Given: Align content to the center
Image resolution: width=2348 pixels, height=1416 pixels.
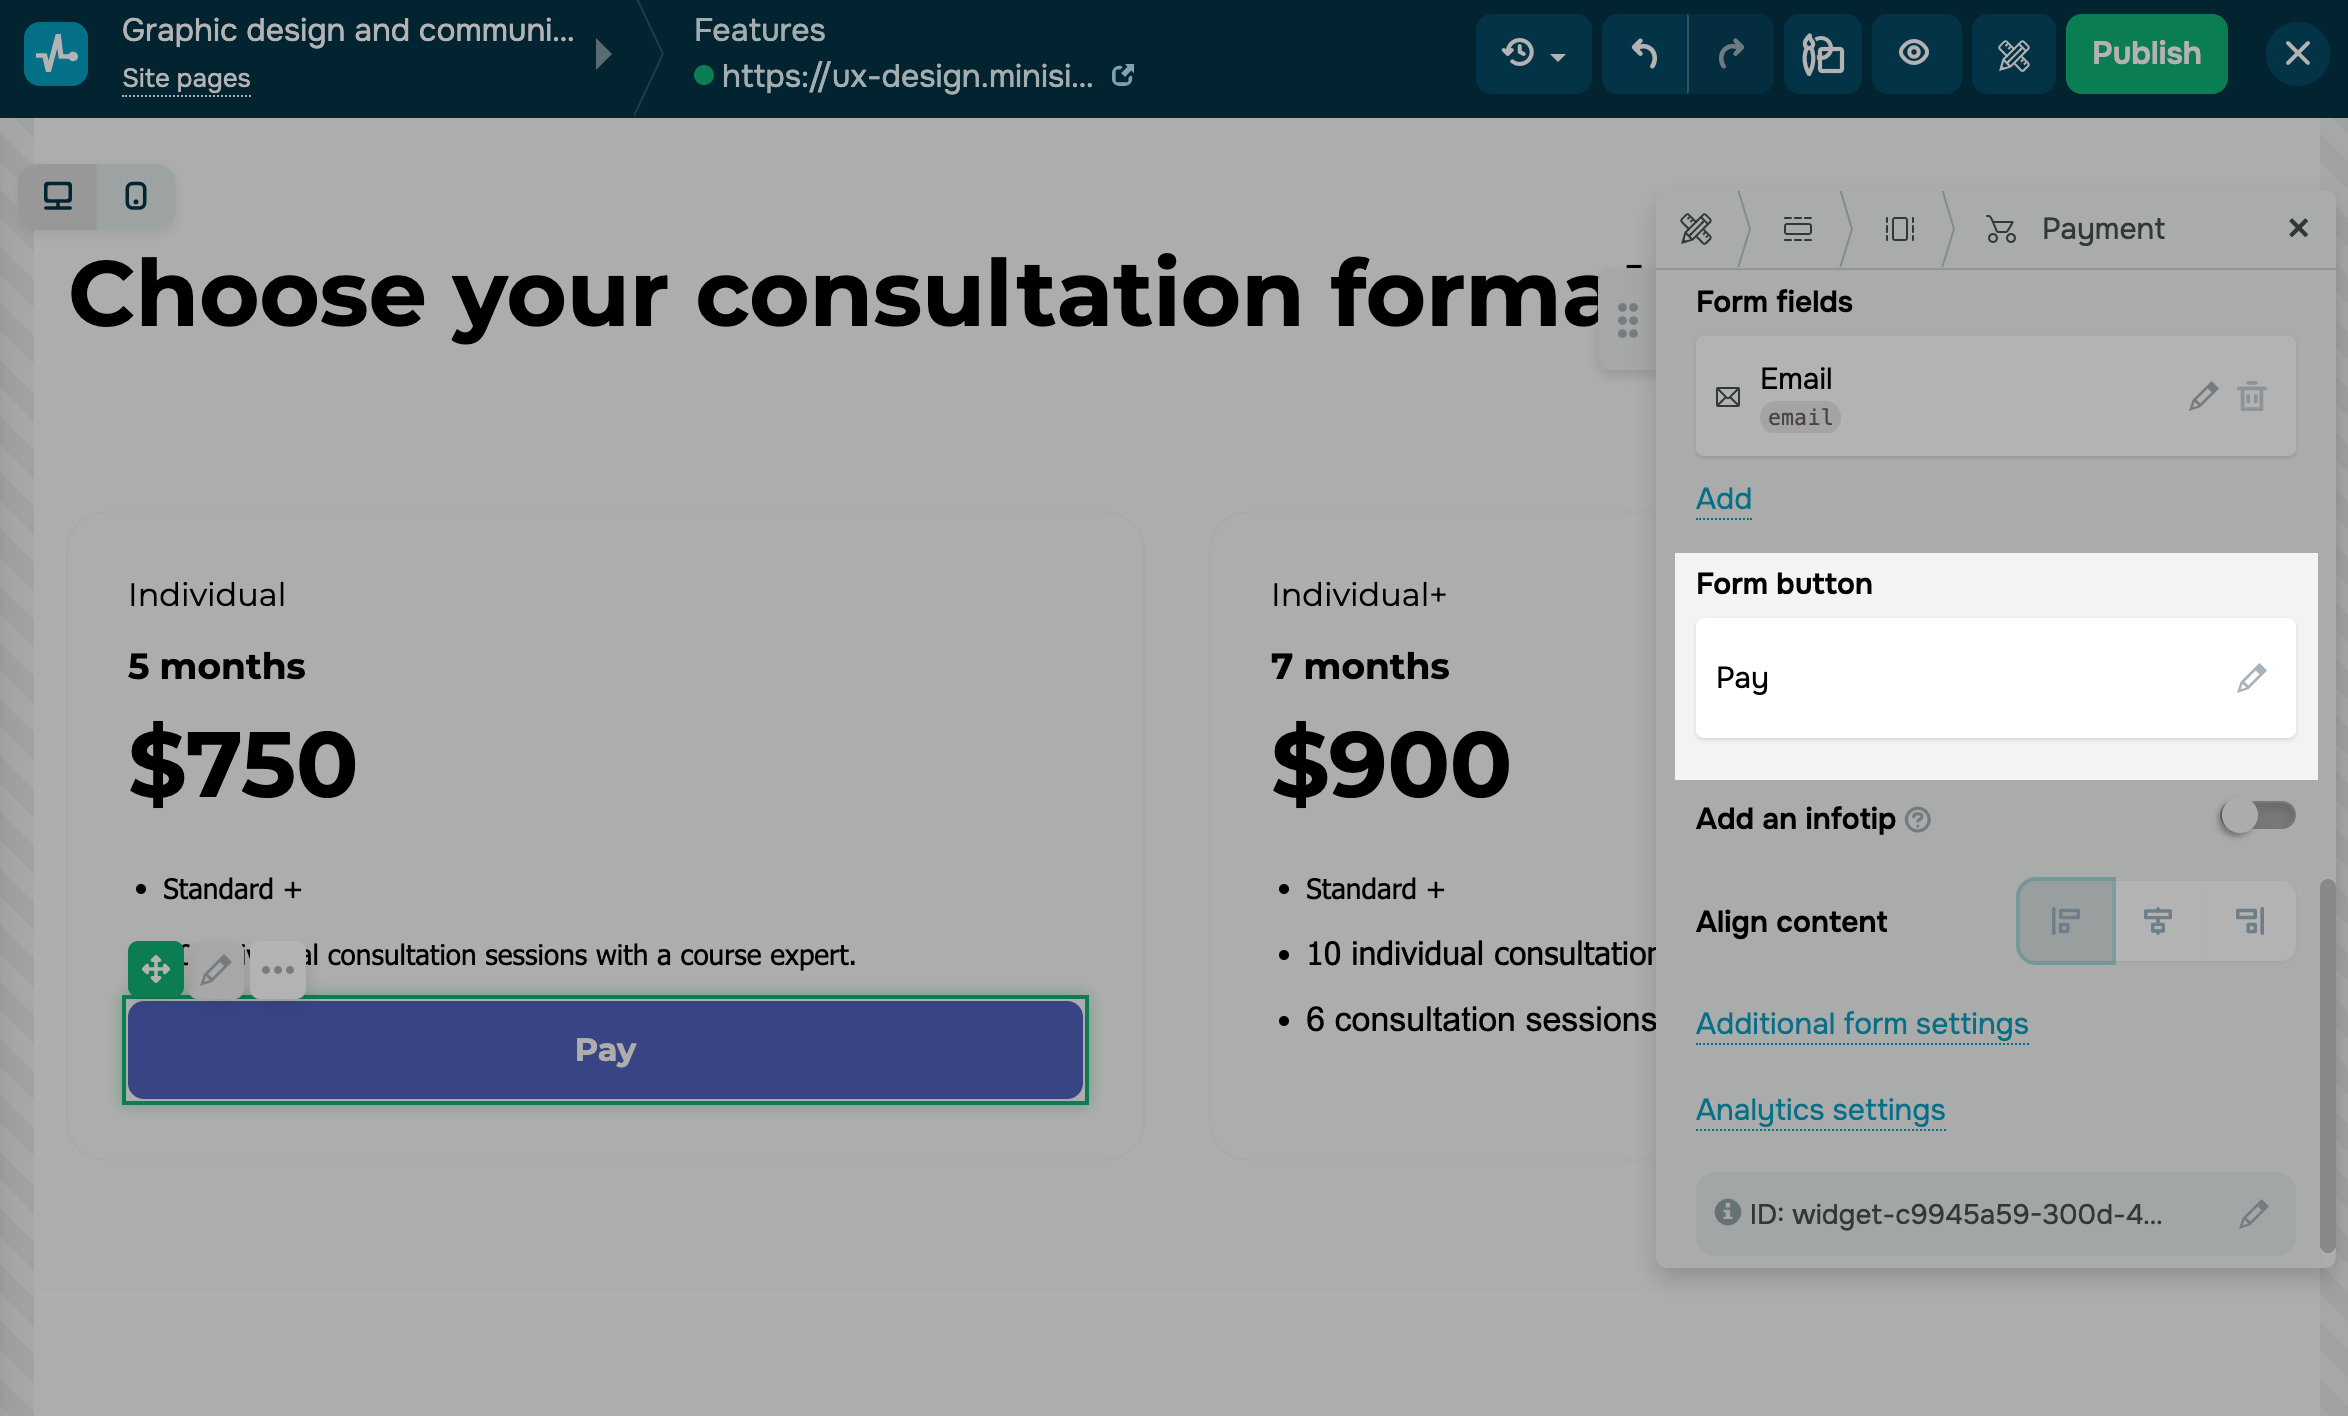Looking at the screenshot, I should pos(2158,921).
